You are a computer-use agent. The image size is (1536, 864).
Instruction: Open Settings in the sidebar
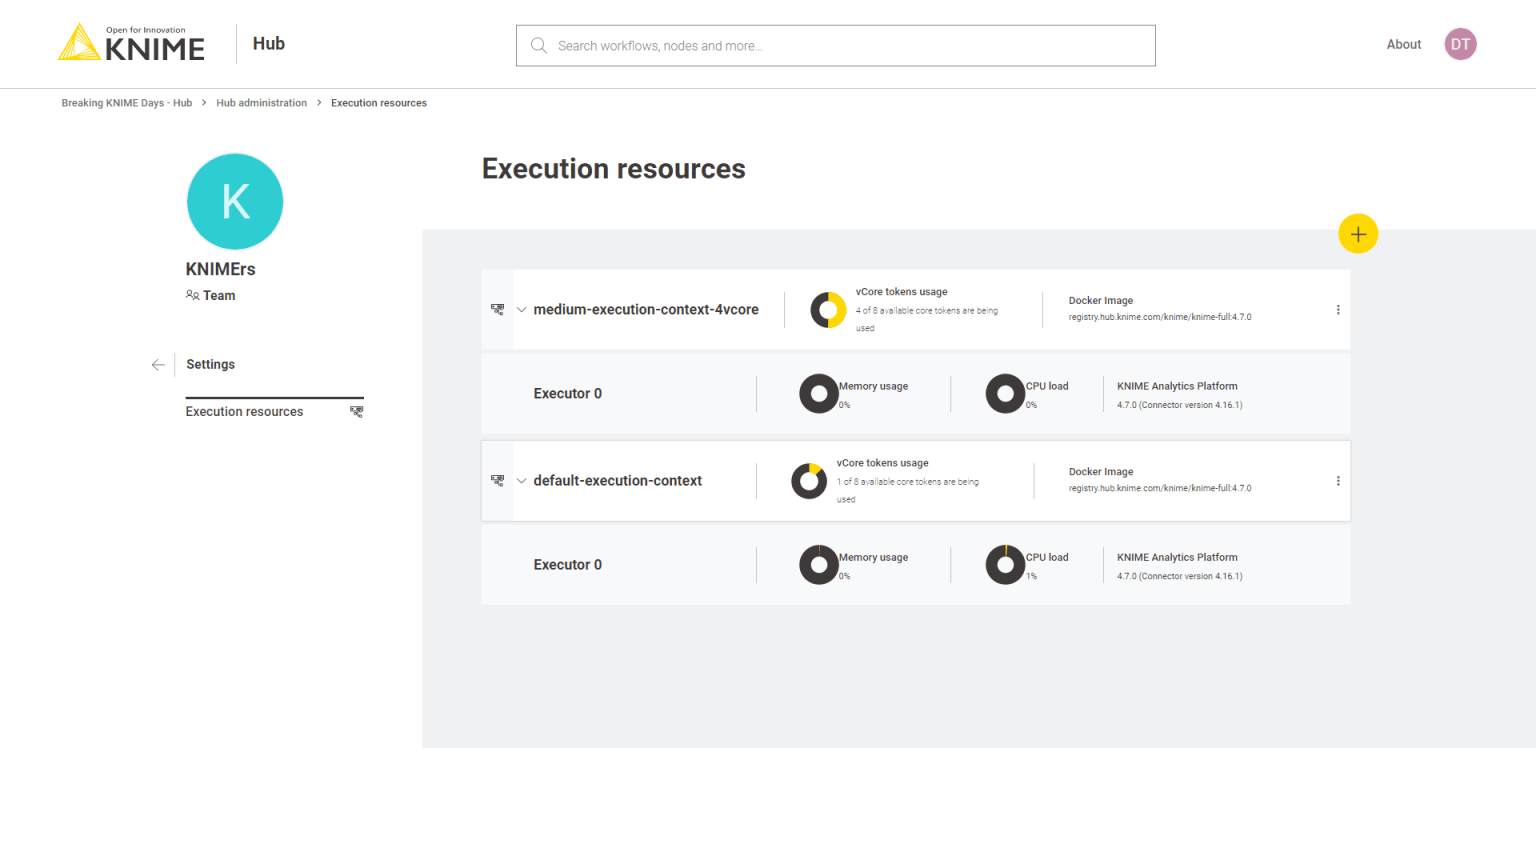coord(210,365)
